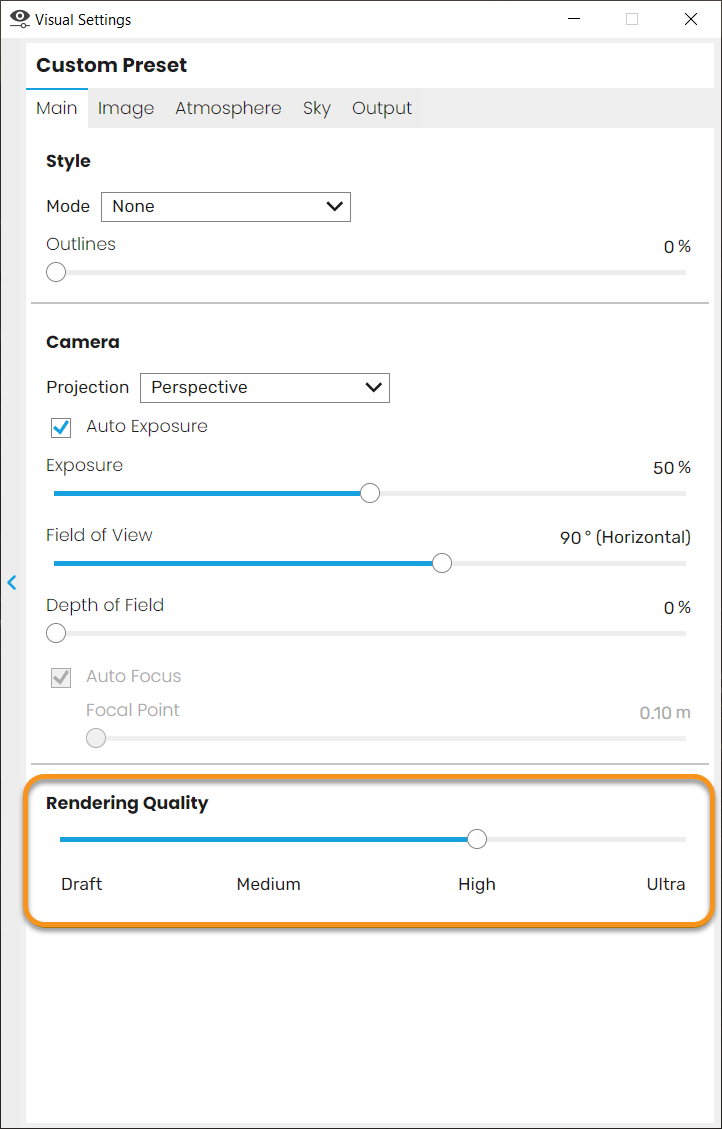Open the Style Mode dropdown
The height and width of the screenshot is (1129, 722).
tap(225, 207)
